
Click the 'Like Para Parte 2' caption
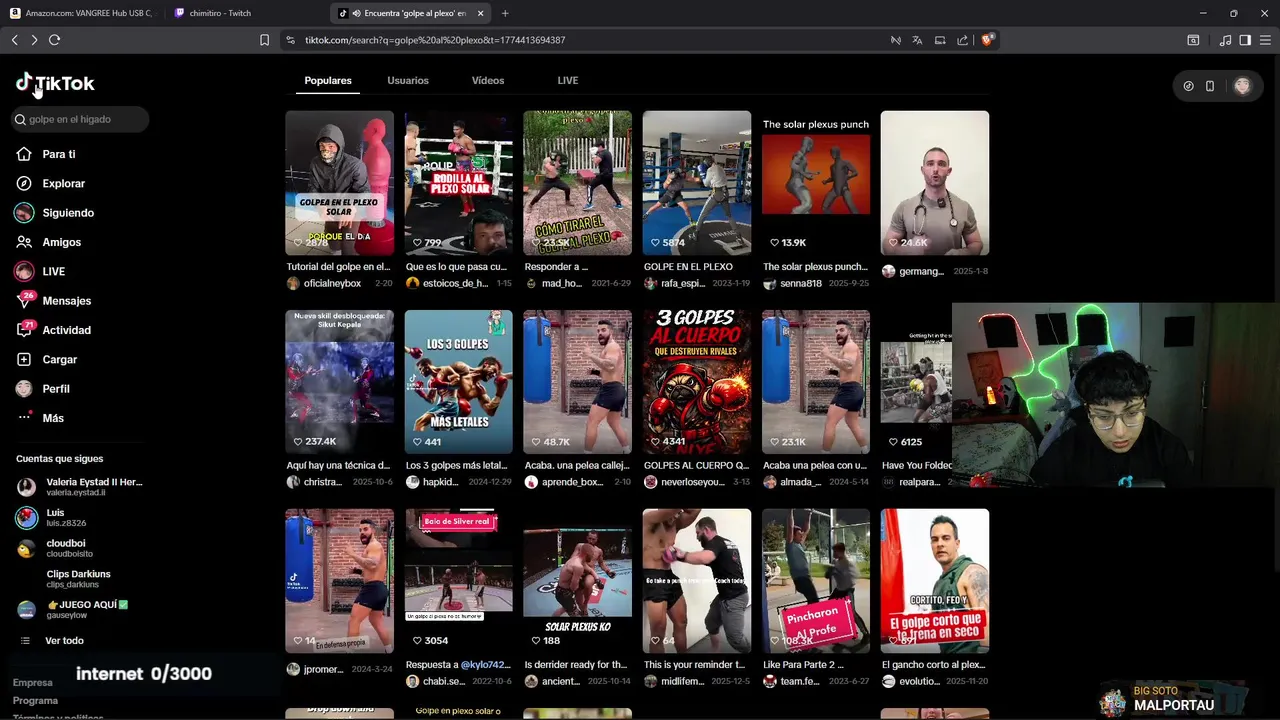[x=803, y=665]
